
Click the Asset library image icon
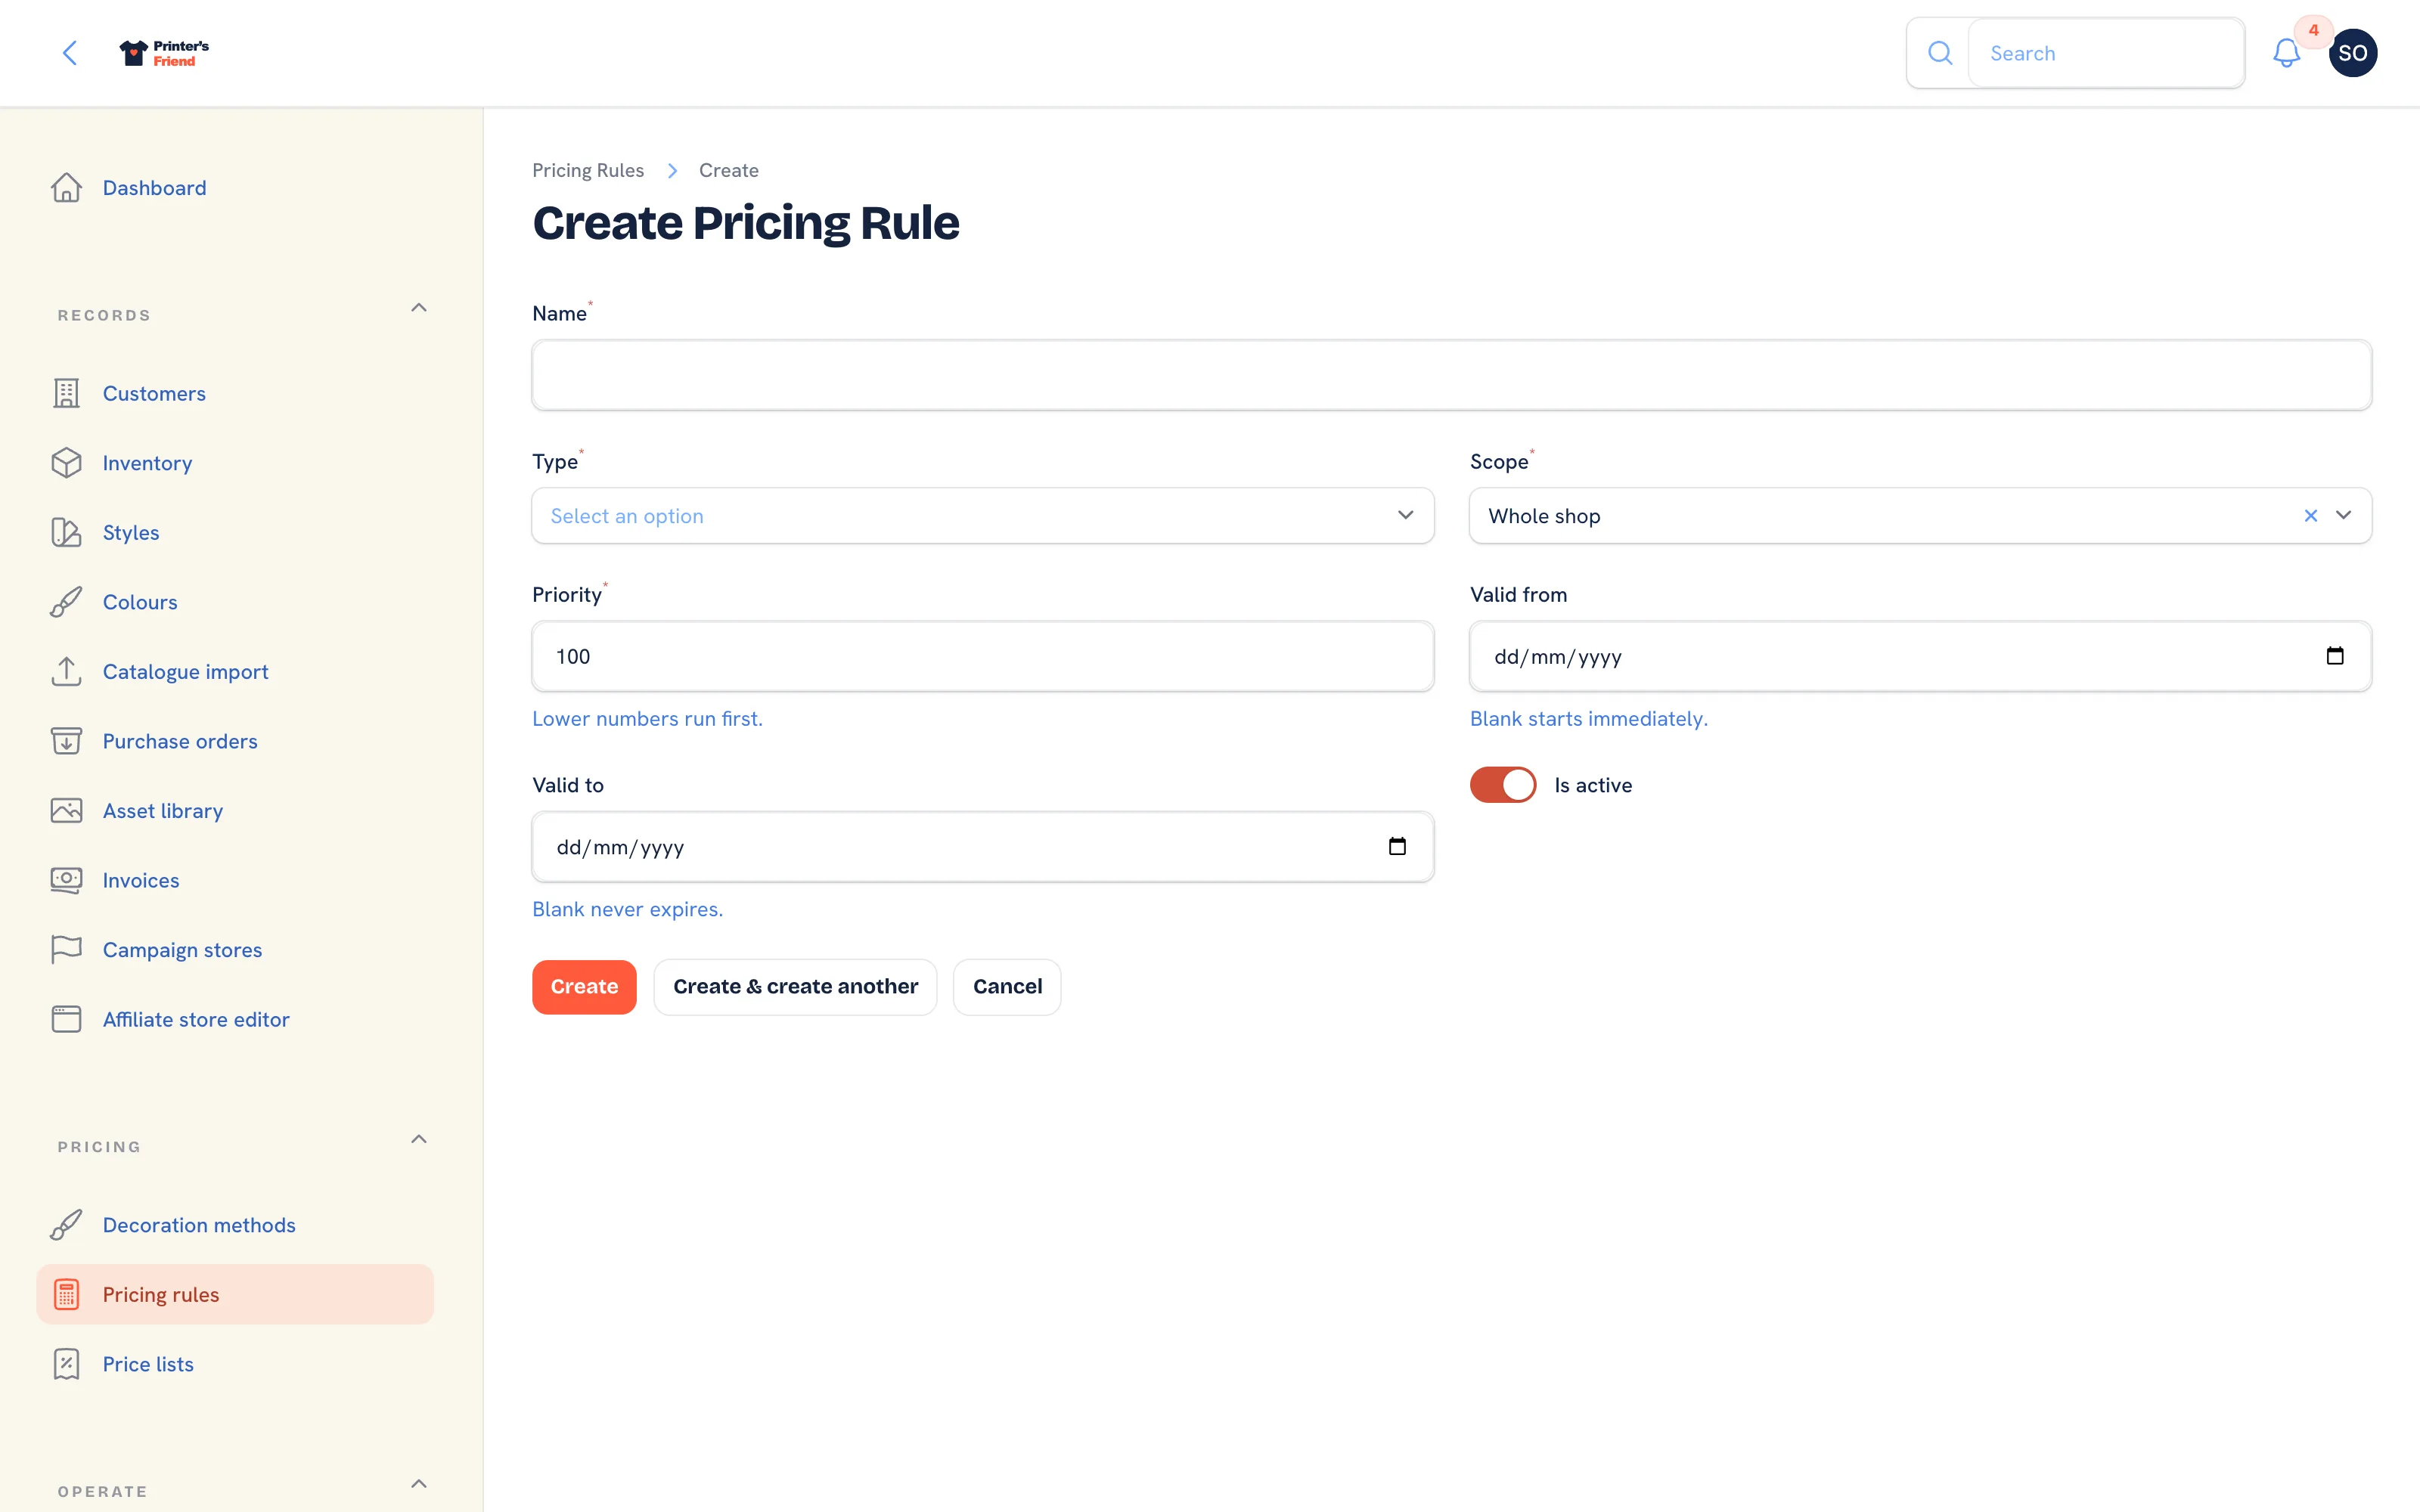click(66, 810)
